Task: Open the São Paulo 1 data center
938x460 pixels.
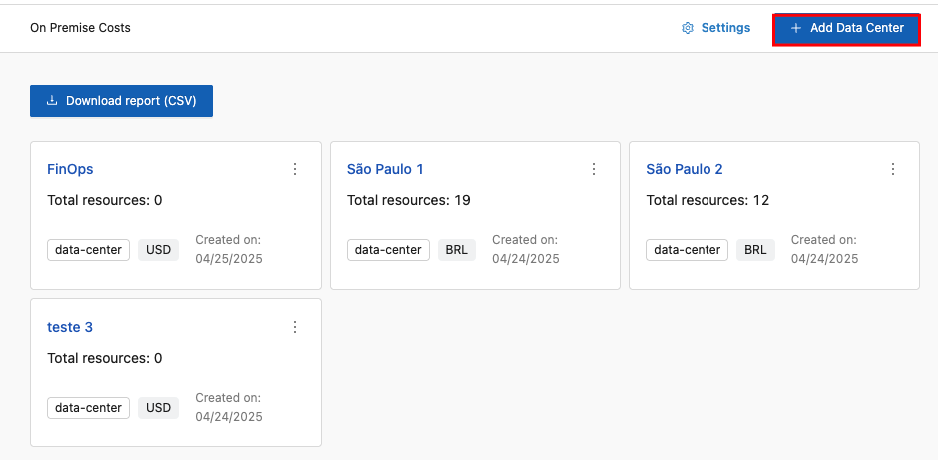Action: point(385,169)
